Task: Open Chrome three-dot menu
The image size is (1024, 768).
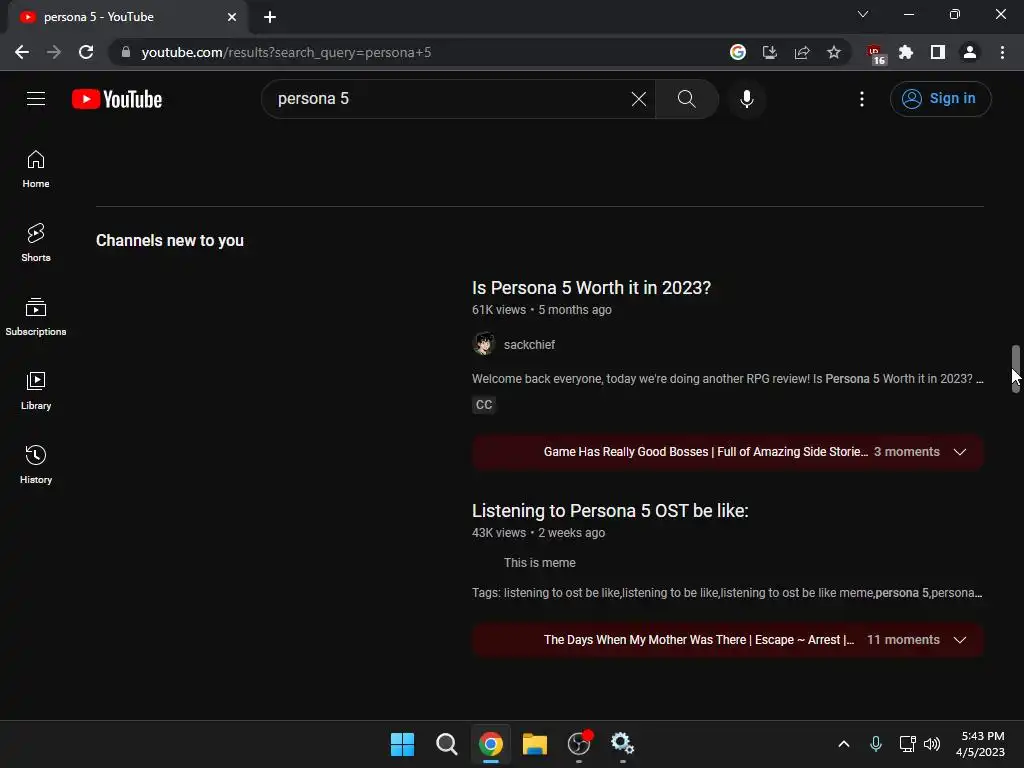Action: [x=1002, y=52]
